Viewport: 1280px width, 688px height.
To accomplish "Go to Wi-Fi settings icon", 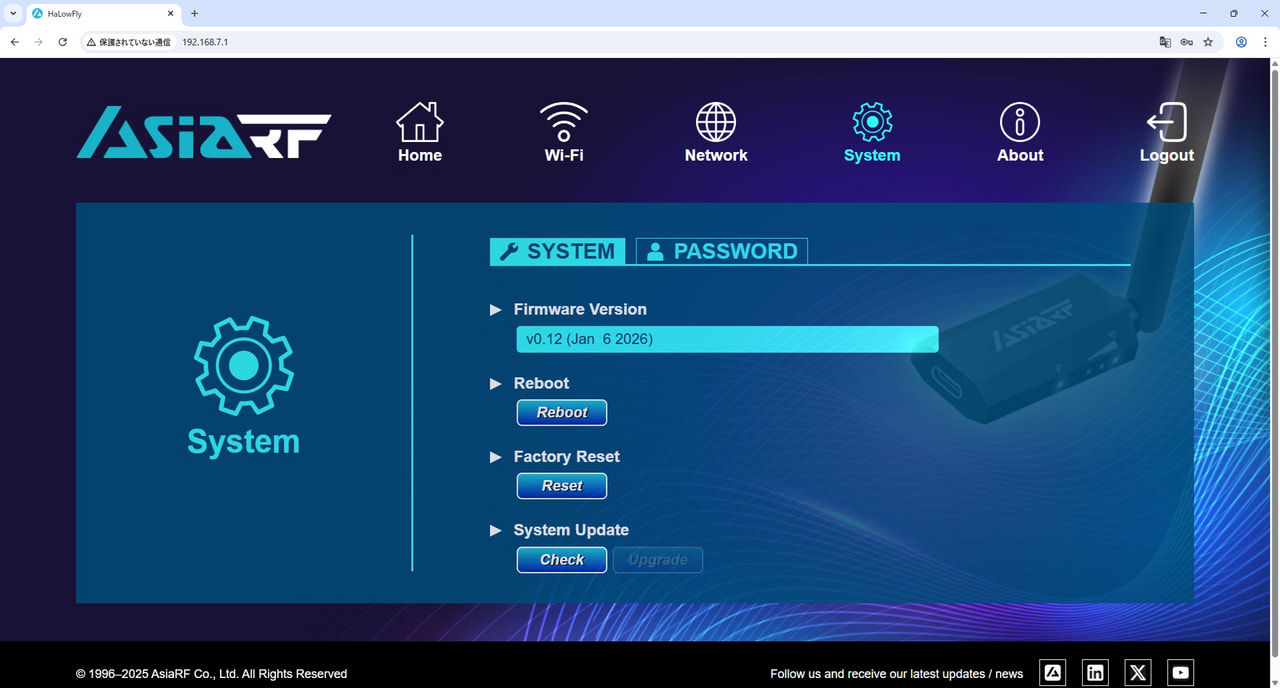I will 564,123.
